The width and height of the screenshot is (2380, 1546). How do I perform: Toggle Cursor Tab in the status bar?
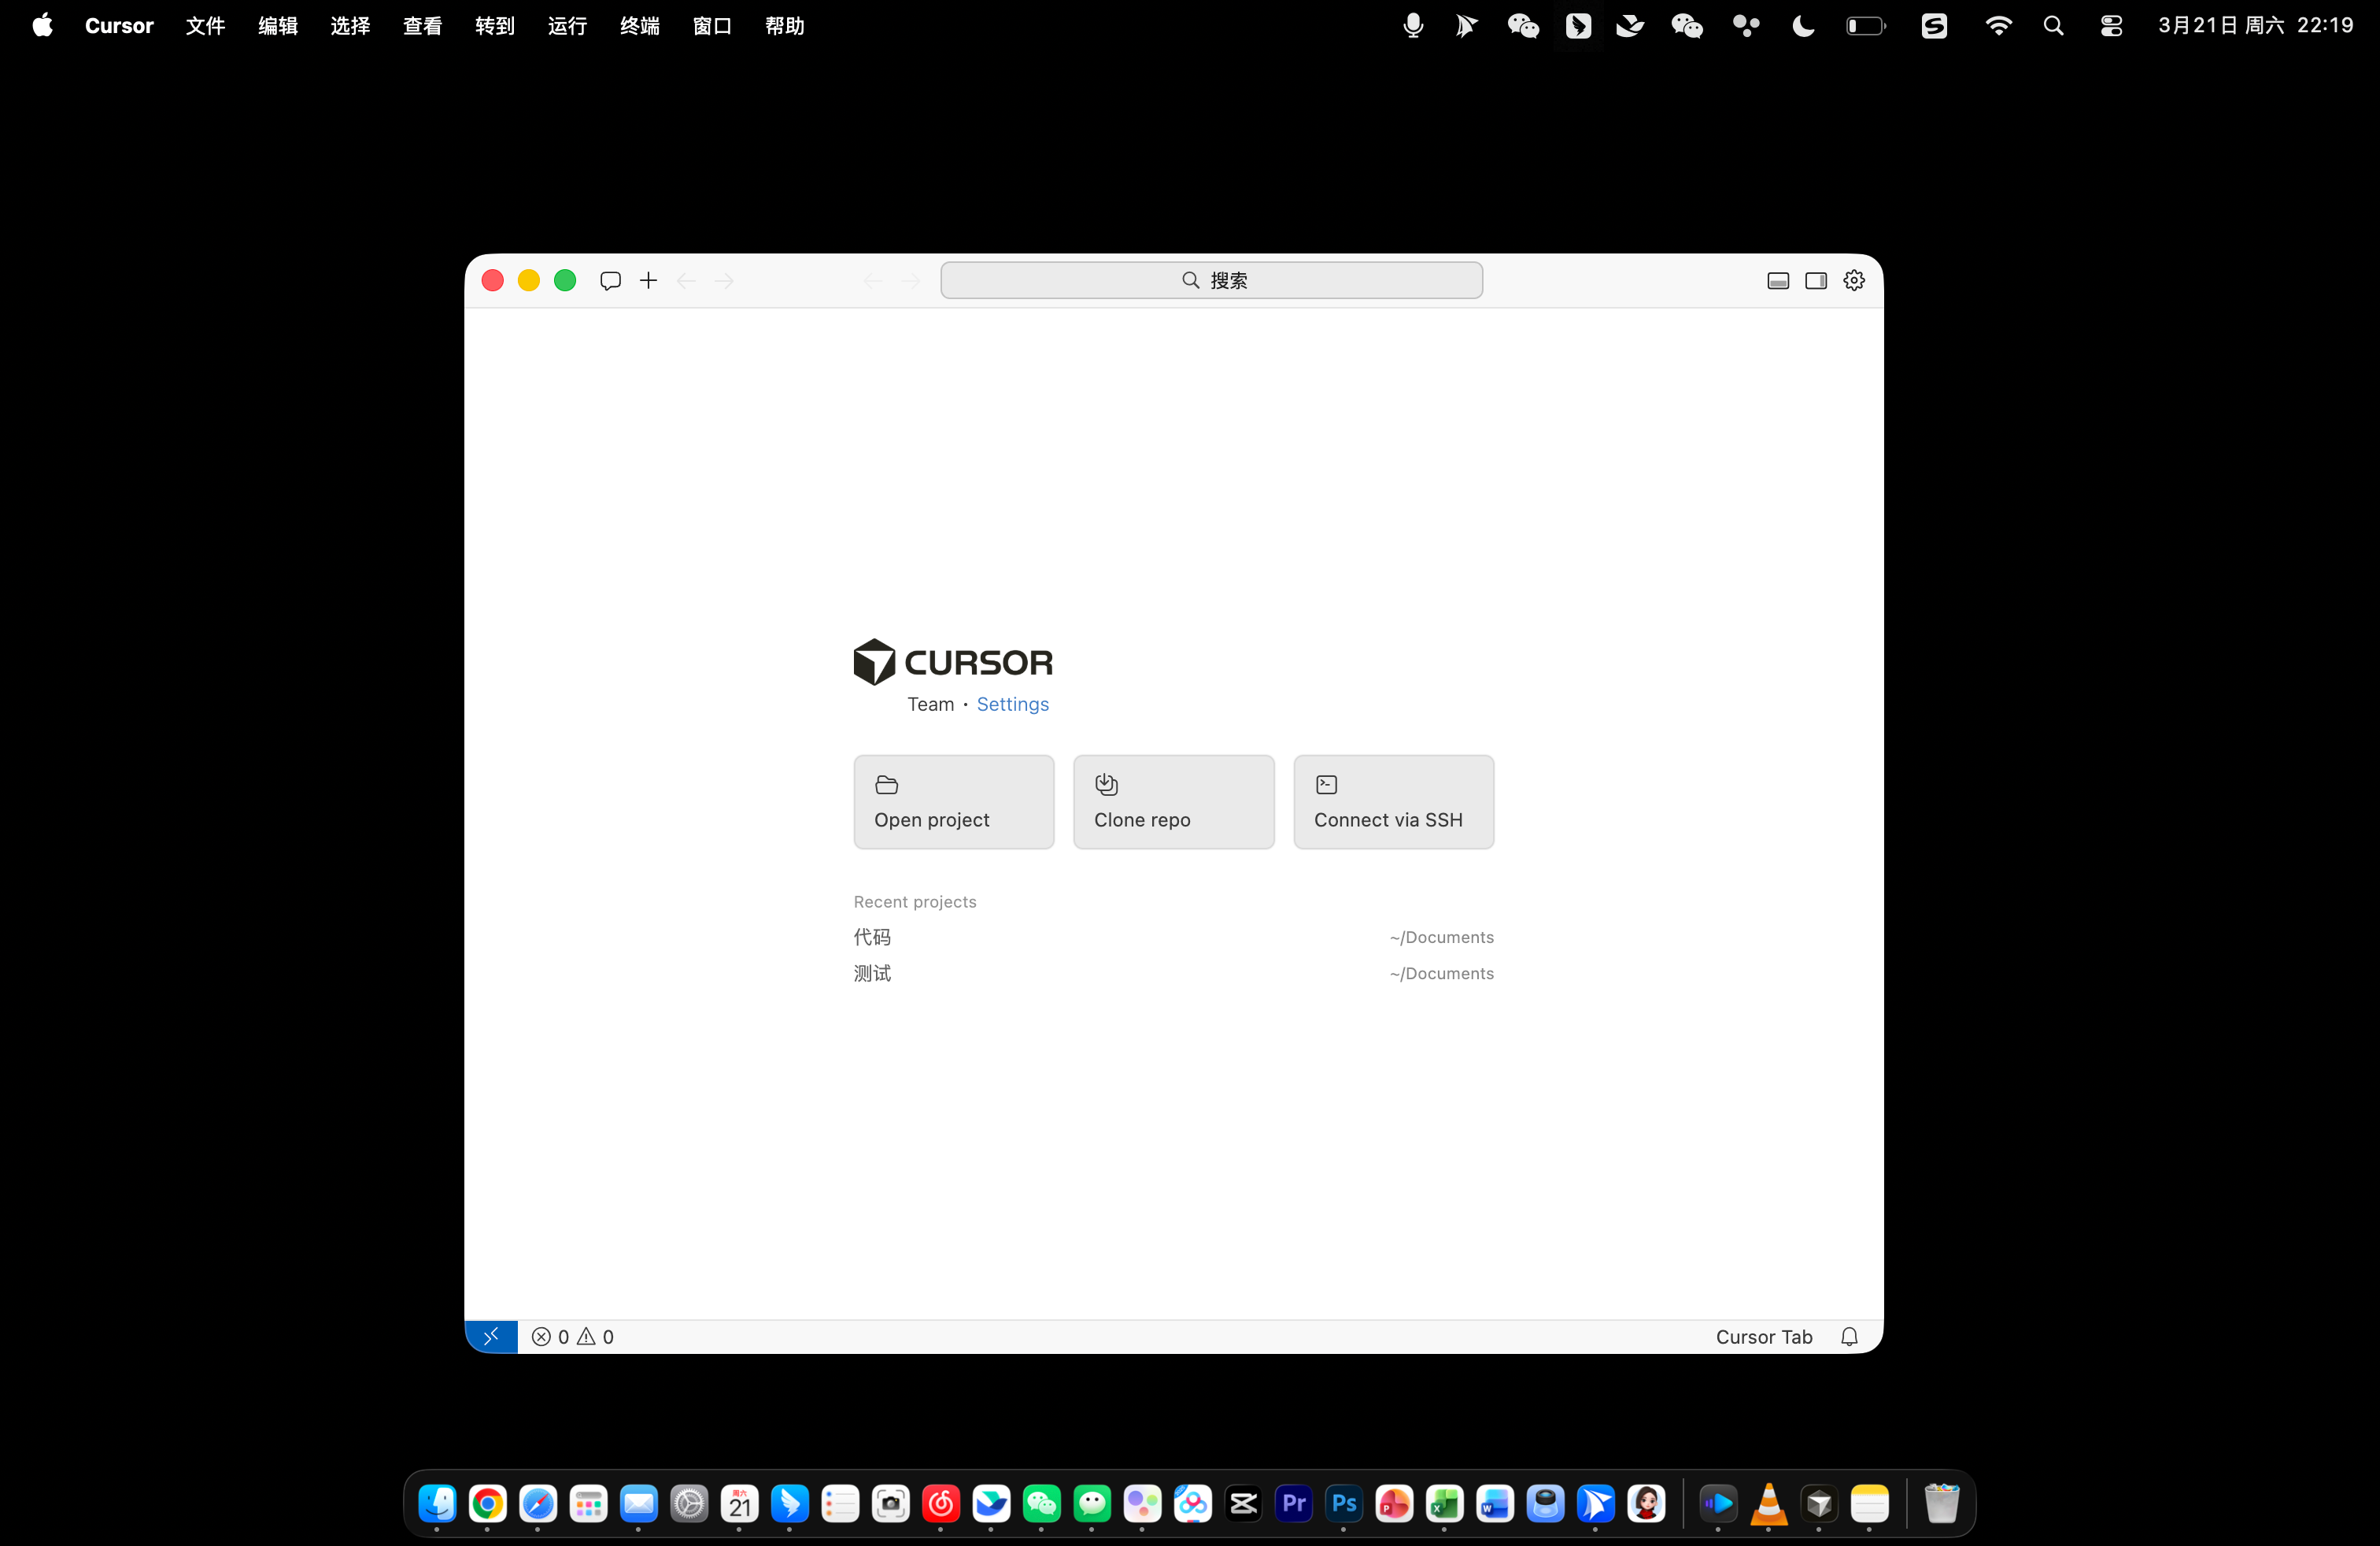click(x=1763, y=1336)
